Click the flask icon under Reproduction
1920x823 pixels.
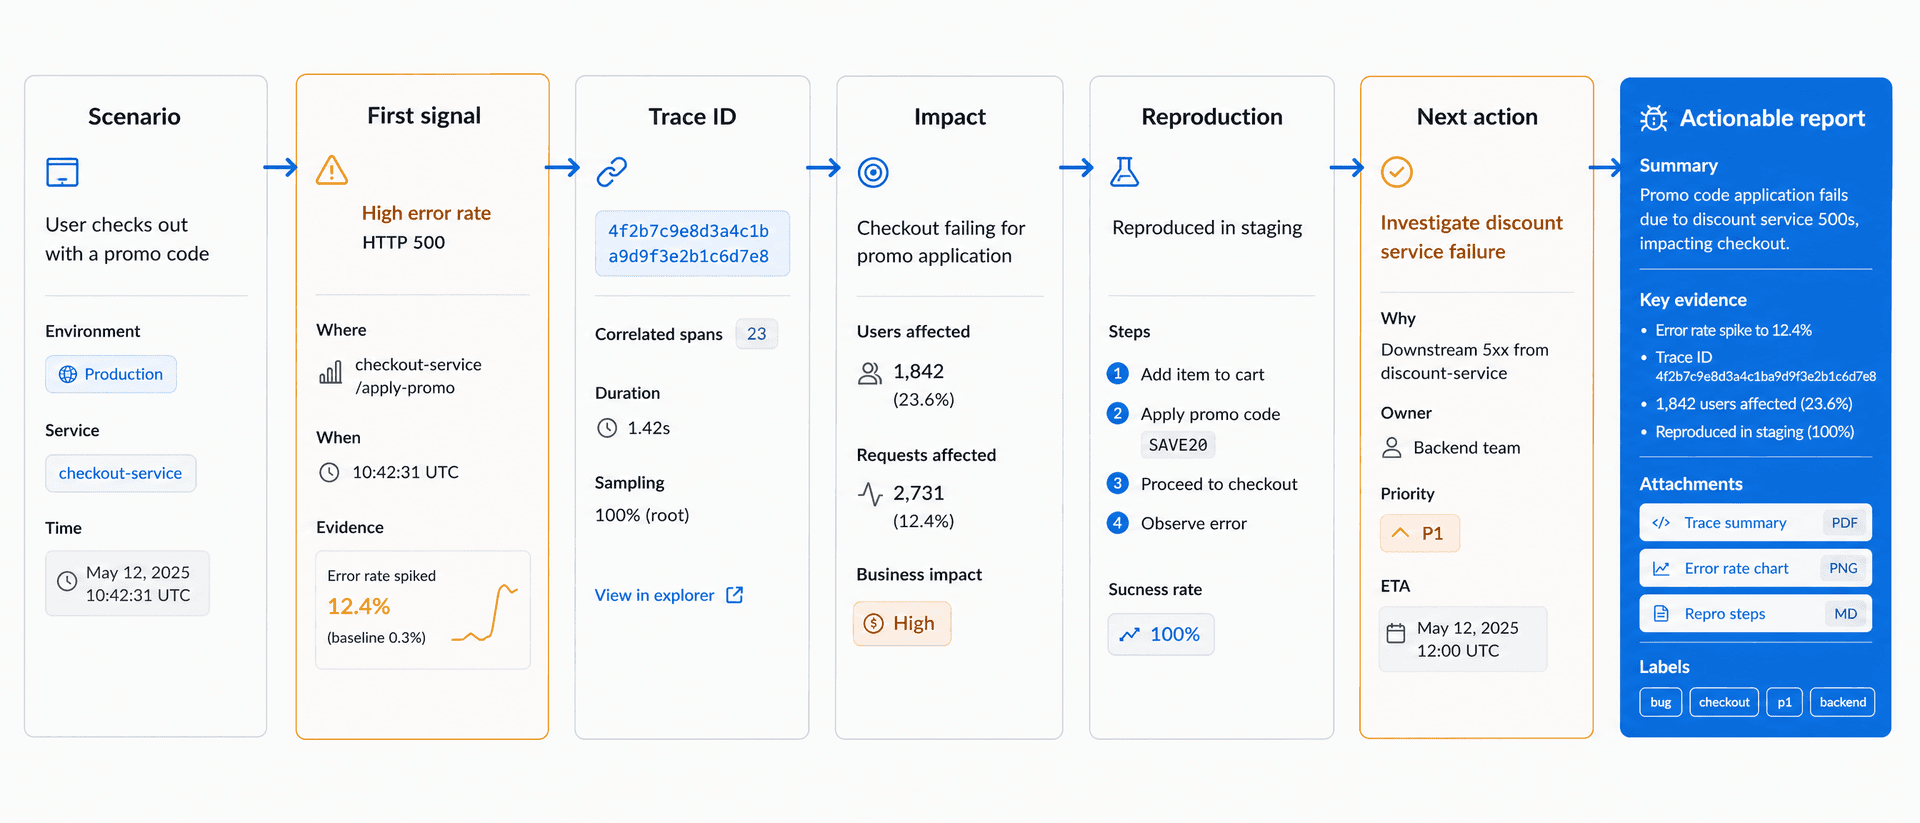[1124, 172]
